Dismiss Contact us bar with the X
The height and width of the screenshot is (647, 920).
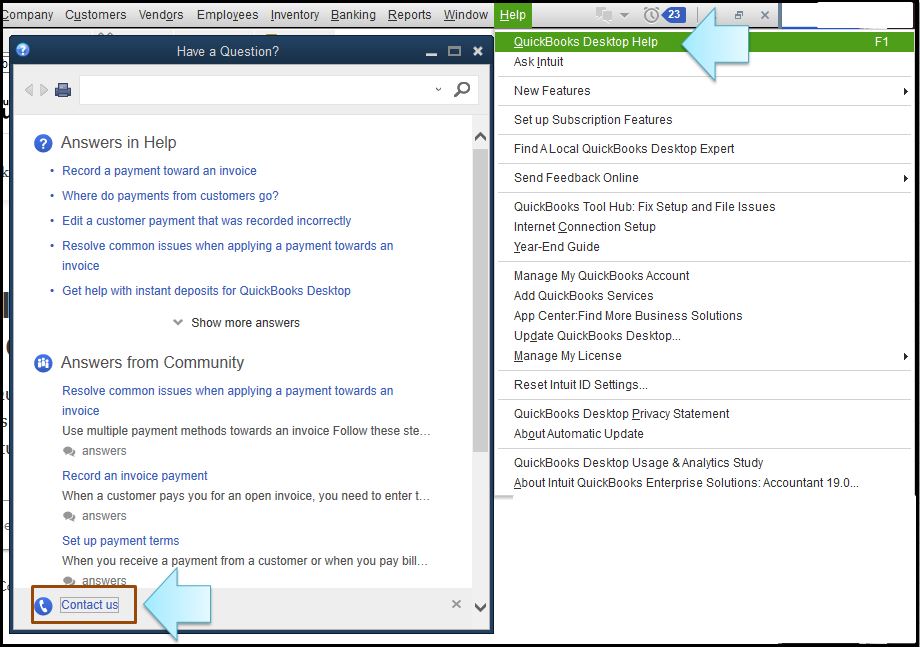click(x=456, y=604)
